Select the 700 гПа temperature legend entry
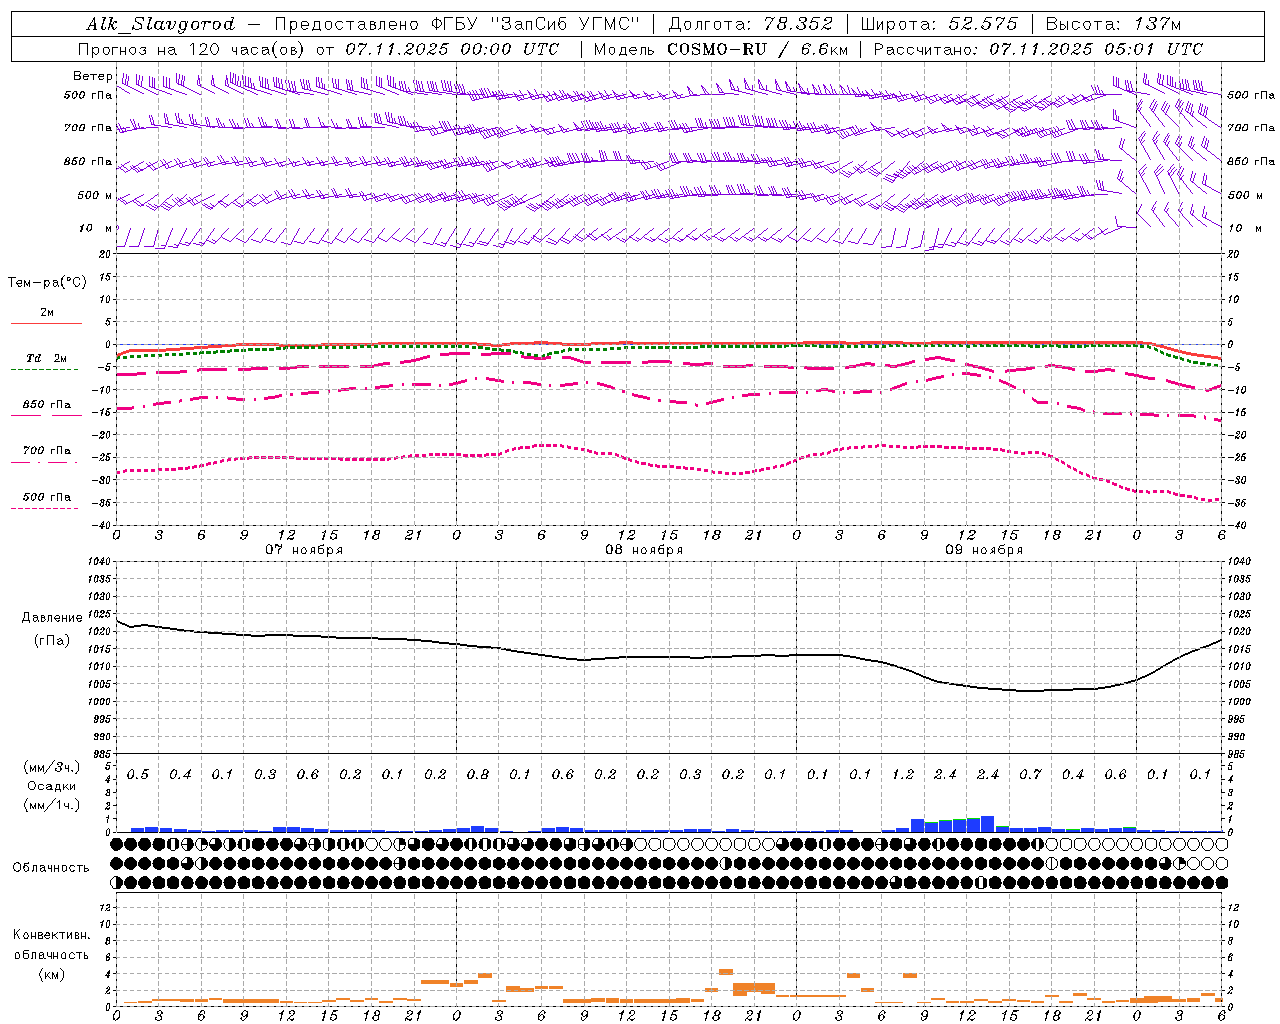This screenshot has height=1024, width=1280. 47,451
